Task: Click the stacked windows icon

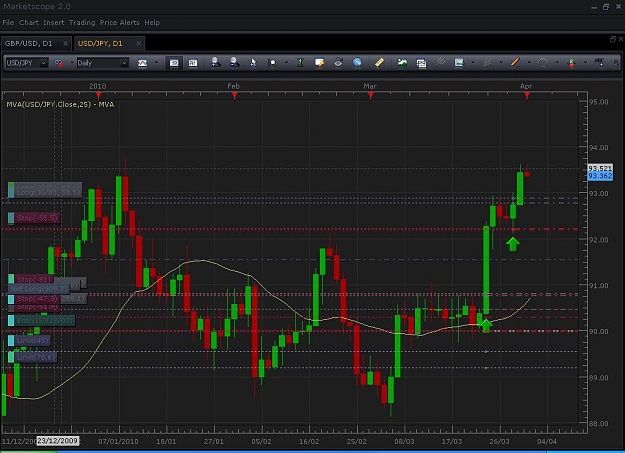Action: click(421, 63)
